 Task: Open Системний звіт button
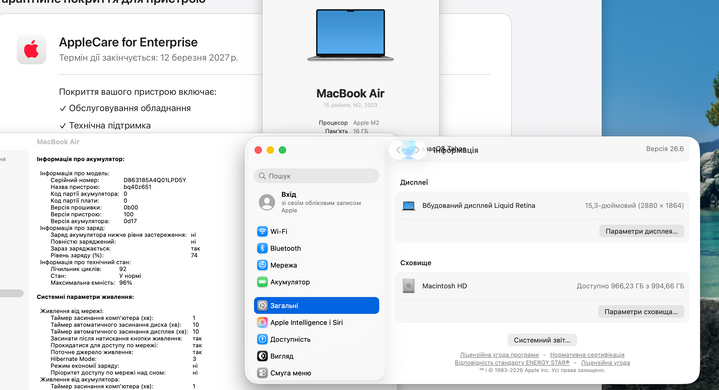click(x=542, y=340)
